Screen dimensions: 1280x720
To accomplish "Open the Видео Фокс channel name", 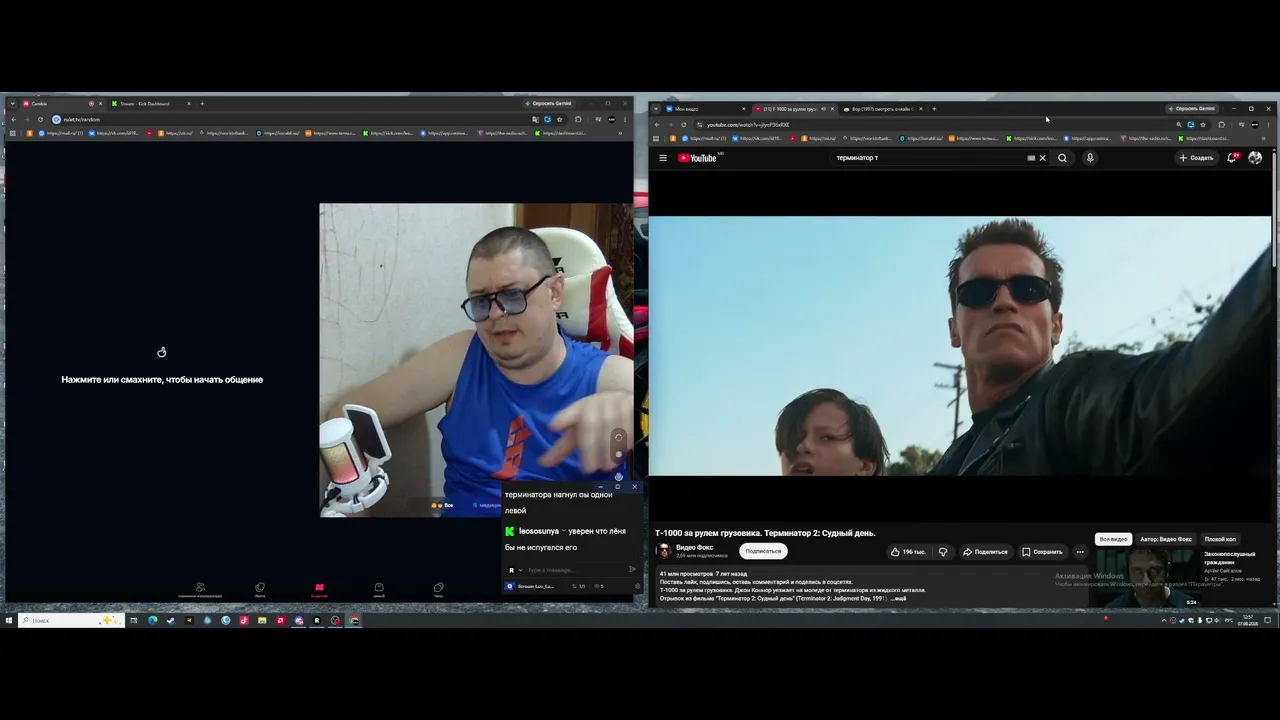I will pyautogui.click(x=695, y=547).
